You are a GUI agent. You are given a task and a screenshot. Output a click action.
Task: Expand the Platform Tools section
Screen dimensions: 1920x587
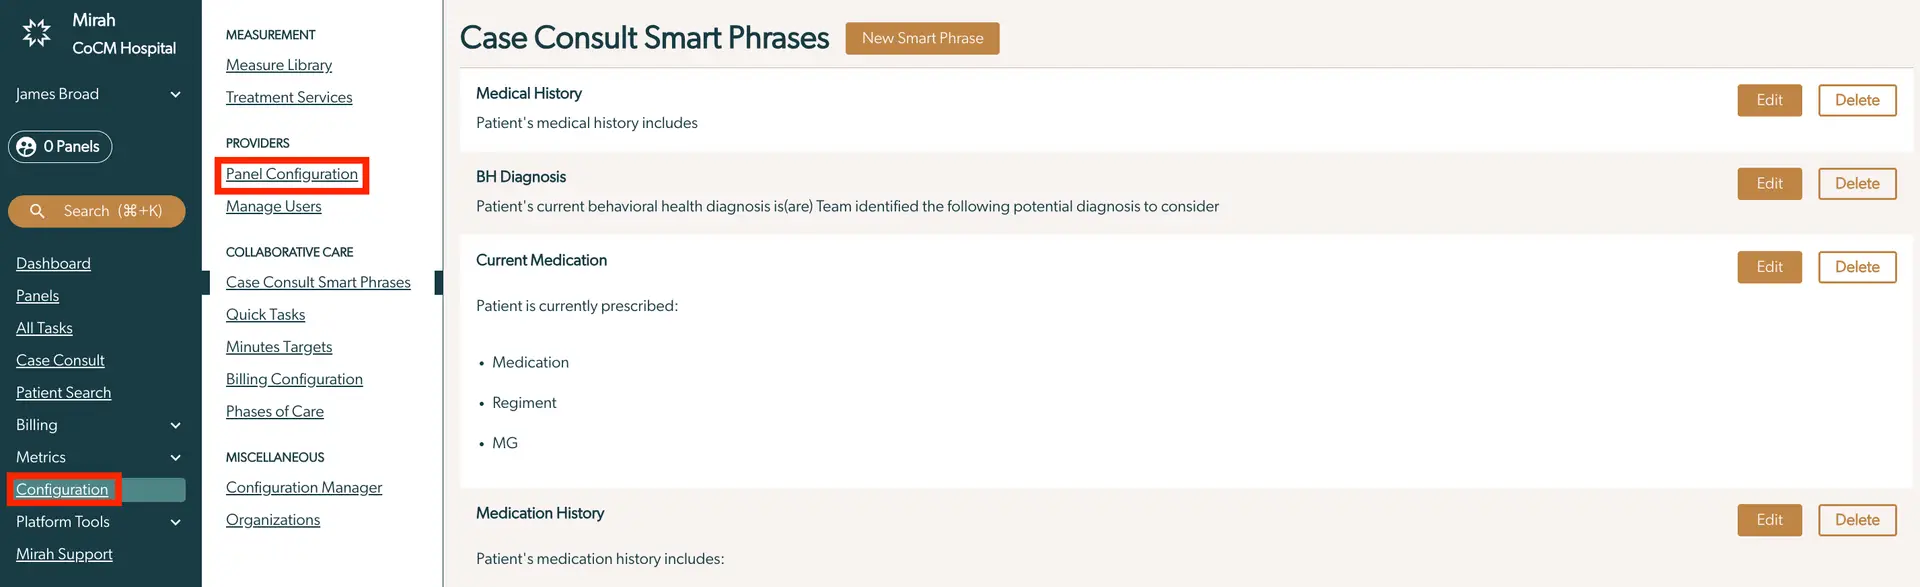tap(176, 521)
